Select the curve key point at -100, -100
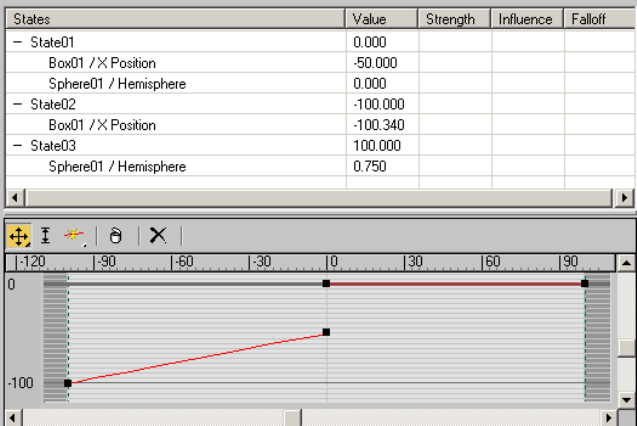 click(68, 383)
